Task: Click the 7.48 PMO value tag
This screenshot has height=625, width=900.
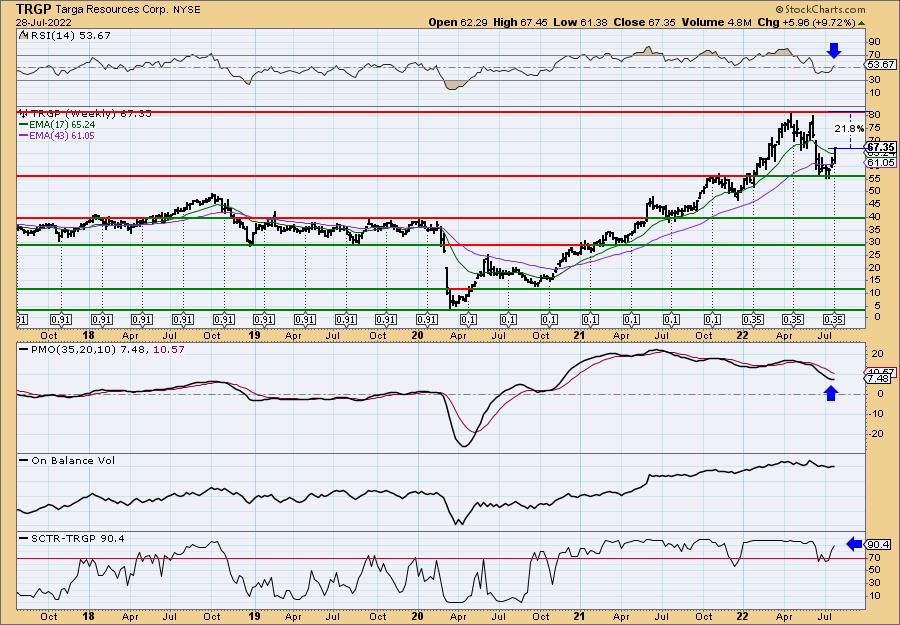Action: (880, 379)
